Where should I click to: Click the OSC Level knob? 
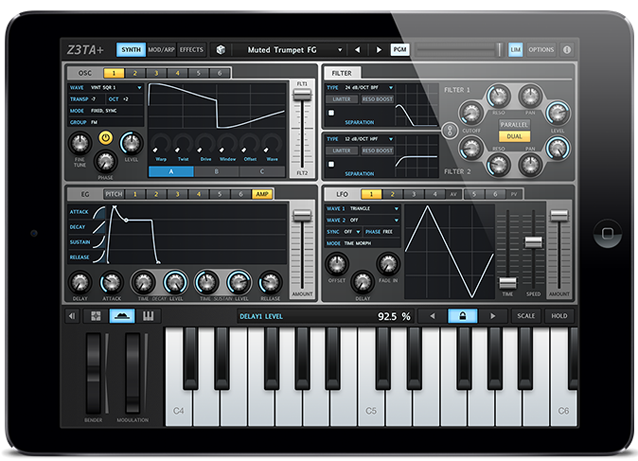131,143
